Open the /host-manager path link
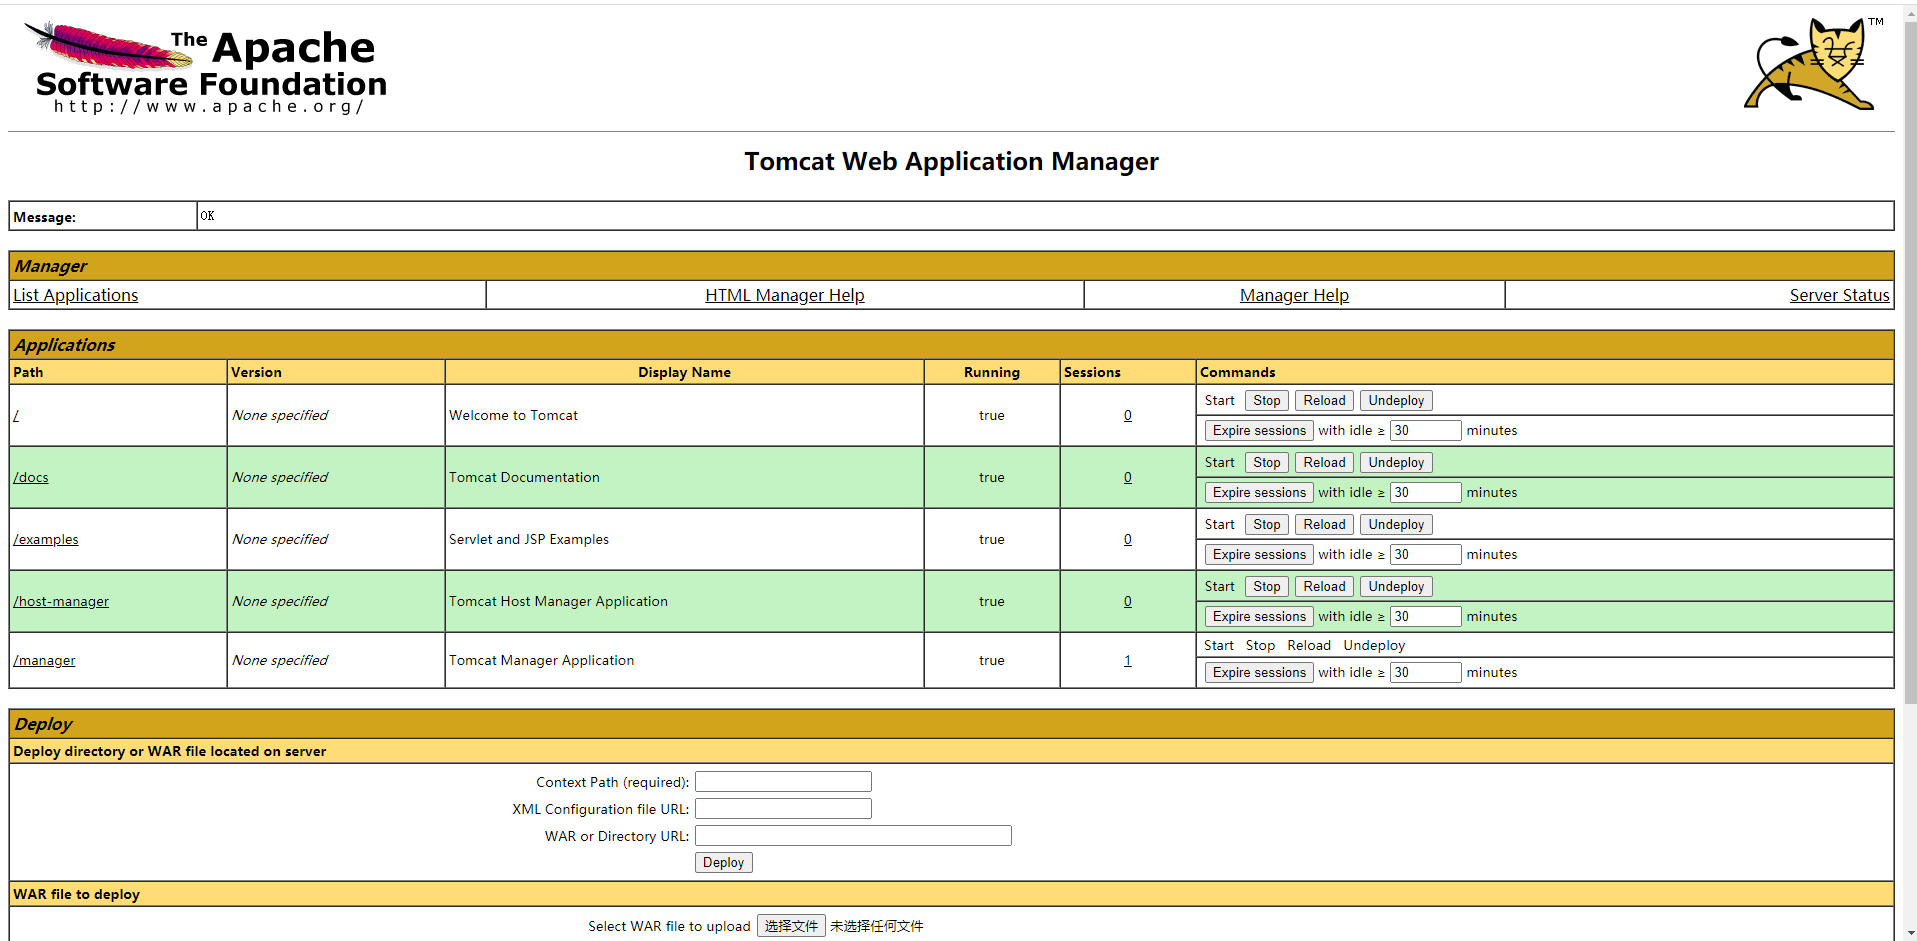This screenshot has width=1917, height=941. tap(61, 601)
